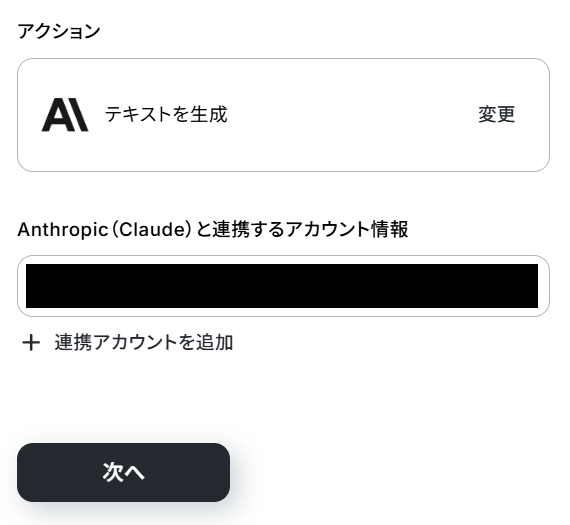Click the 次 character on the dark button
570x525 pixels.
tap(113, 473)
